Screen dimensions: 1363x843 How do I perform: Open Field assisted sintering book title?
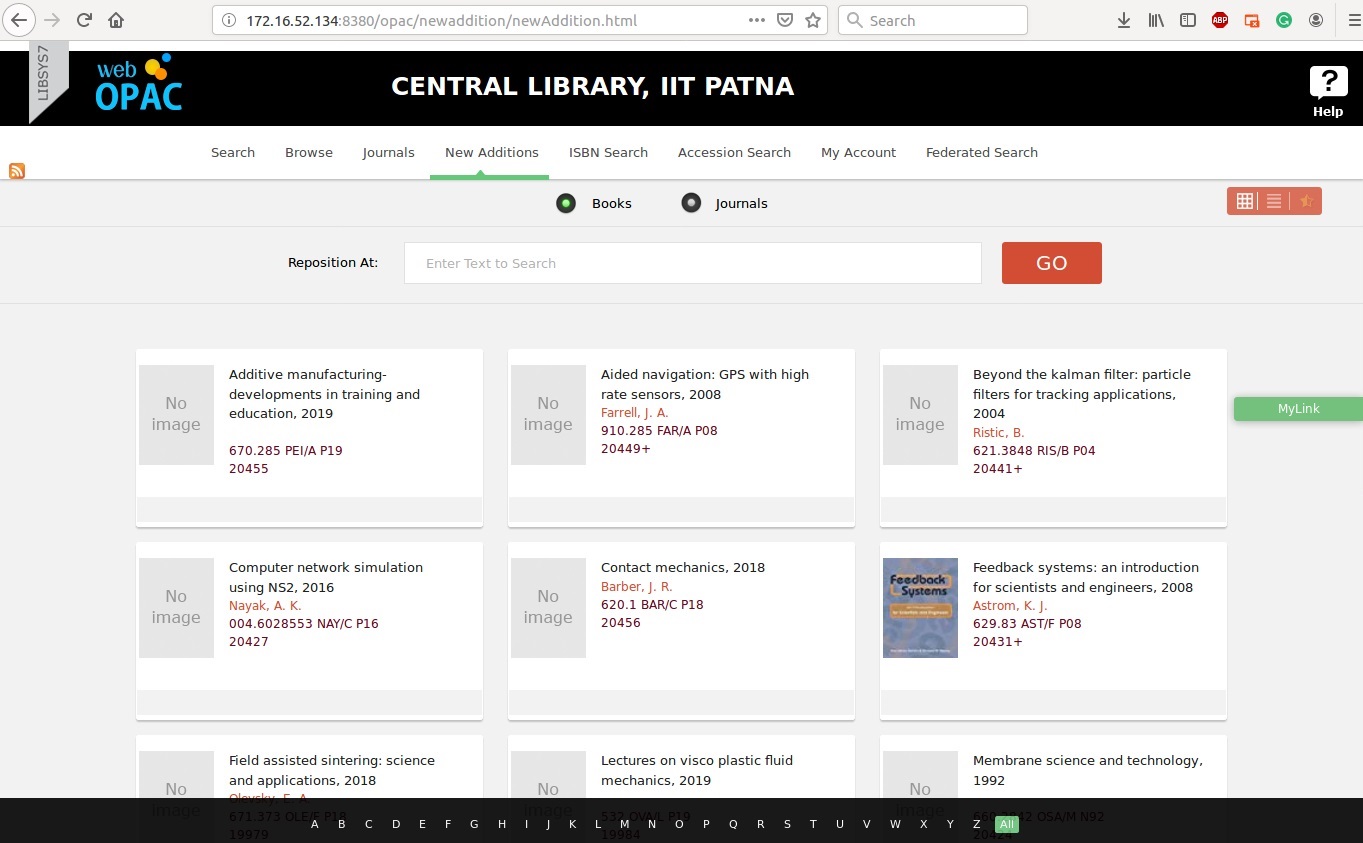tap(332, 770)
